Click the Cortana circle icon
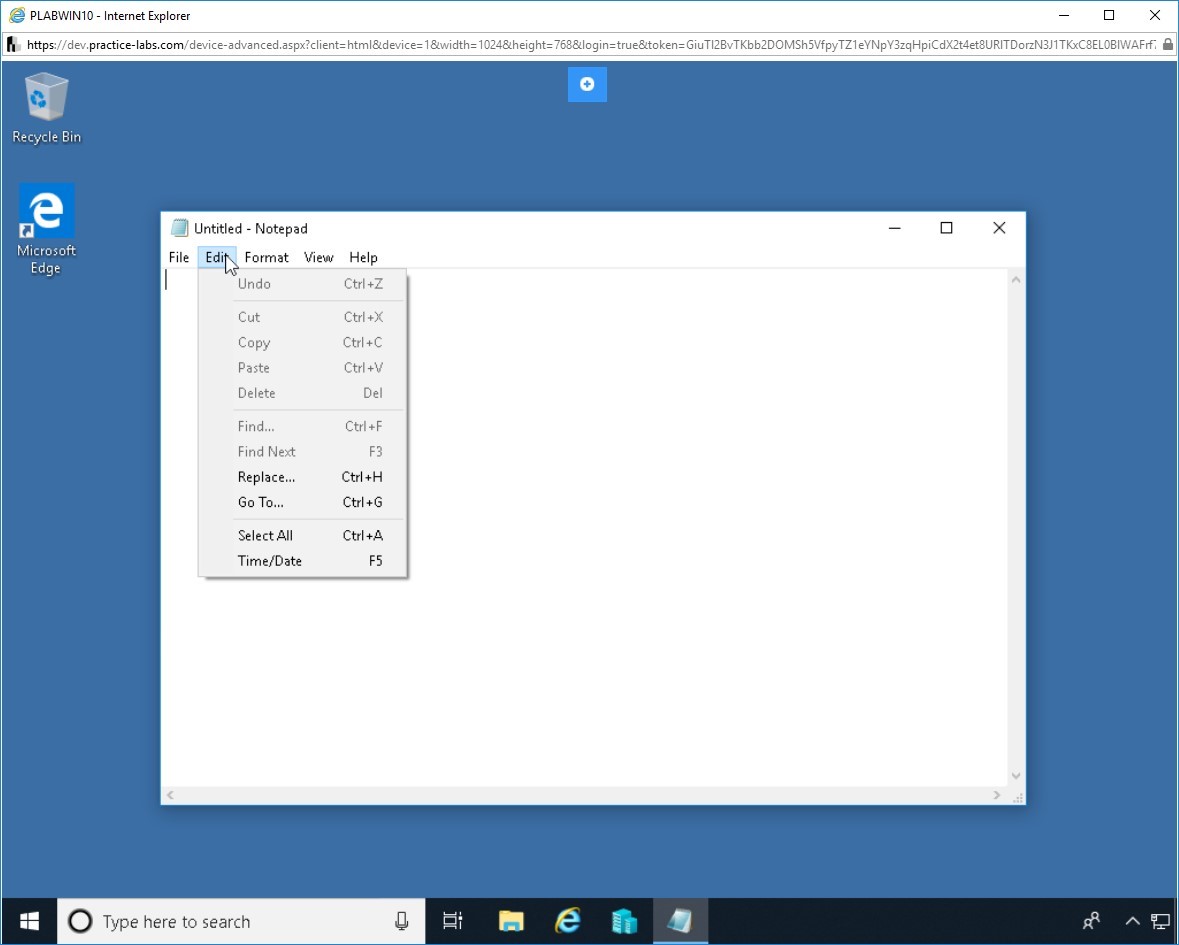This screenshot has height=945, width=1179. coord(80,921)
